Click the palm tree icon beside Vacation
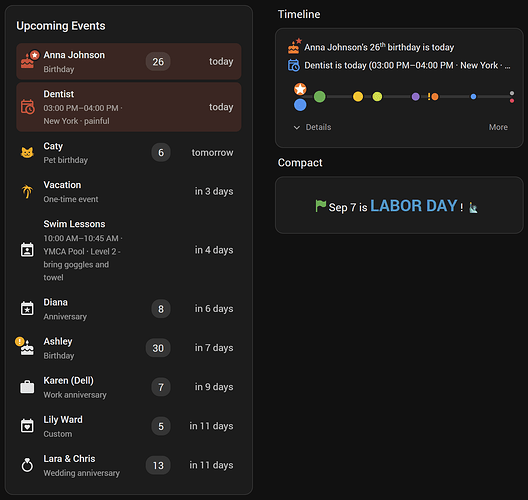This screenshot has height=500, width=528. click(x=27, y=192)
